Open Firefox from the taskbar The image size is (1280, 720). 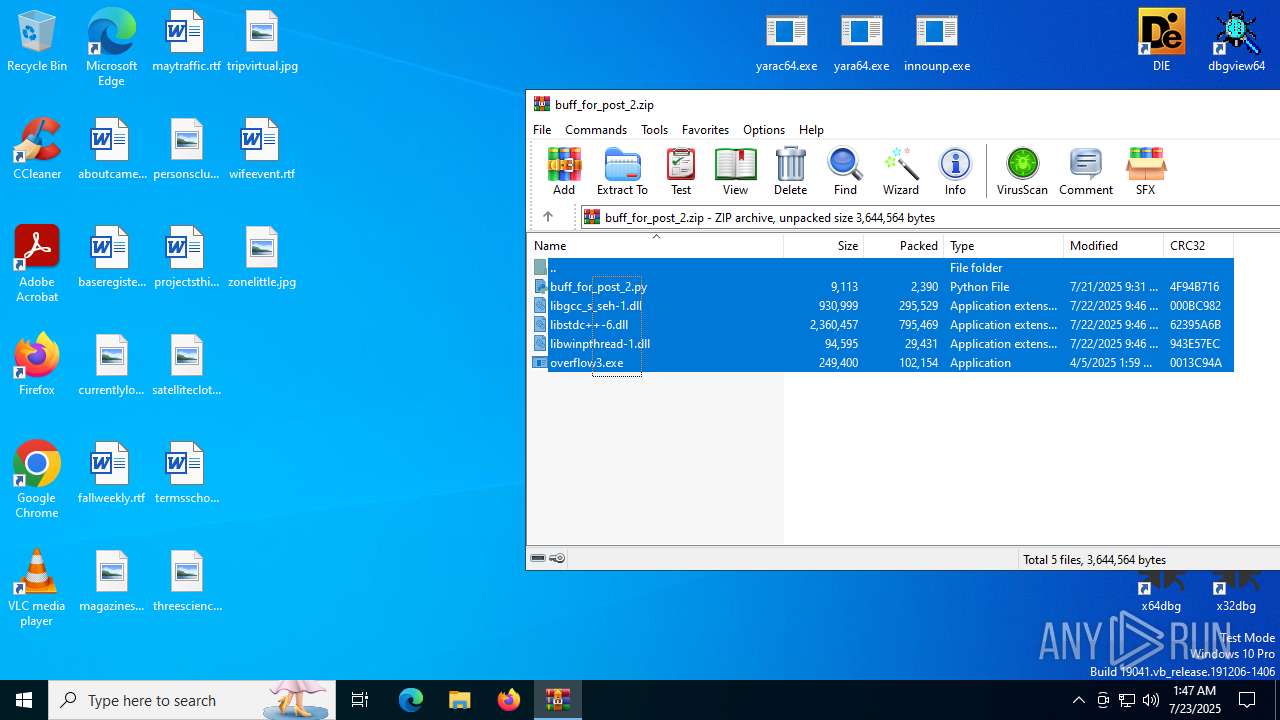tap(509, 700)
